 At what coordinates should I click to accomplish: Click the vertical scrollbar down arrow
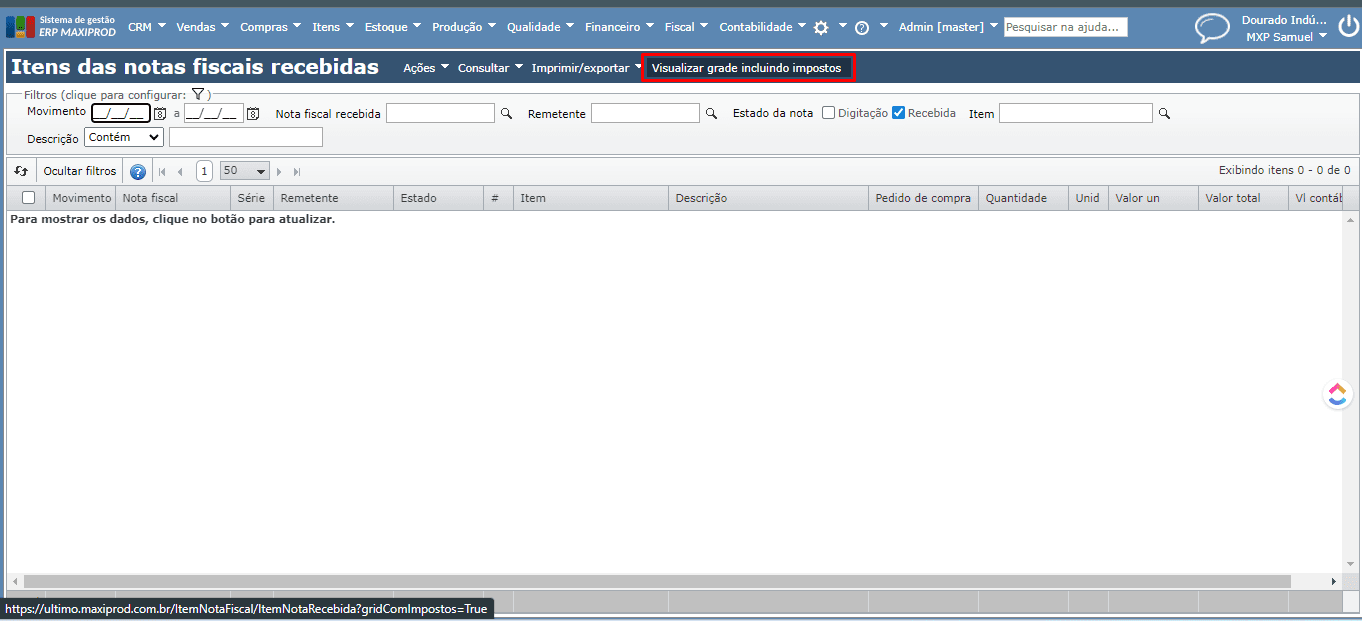(1351, 566)
